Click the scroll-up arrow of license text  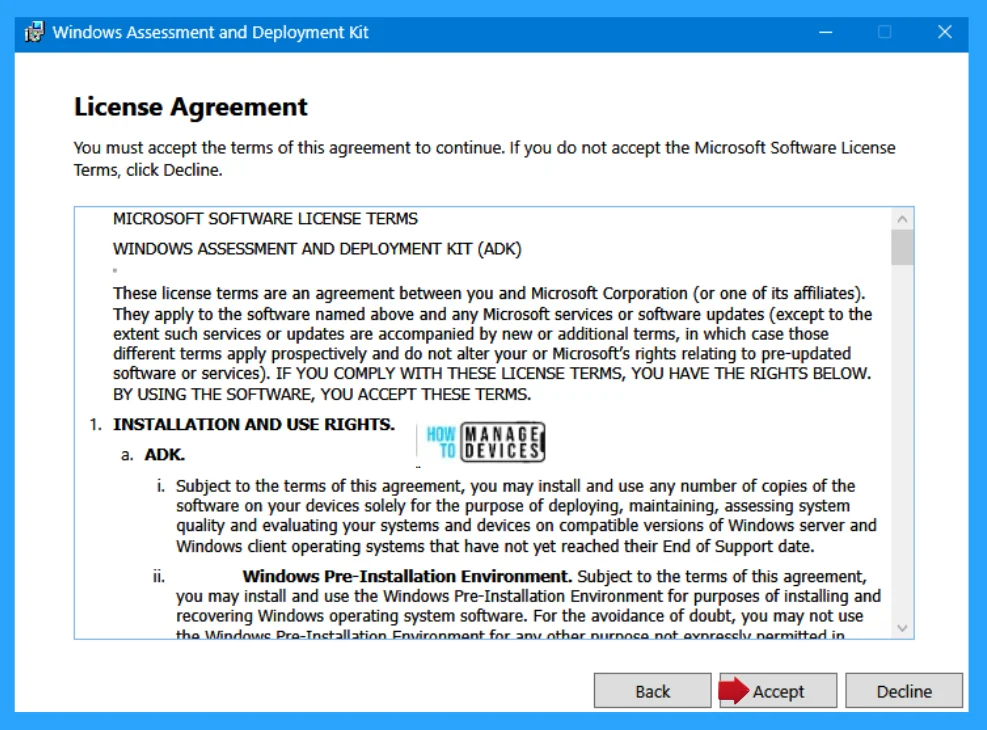[x=902, y=219]
